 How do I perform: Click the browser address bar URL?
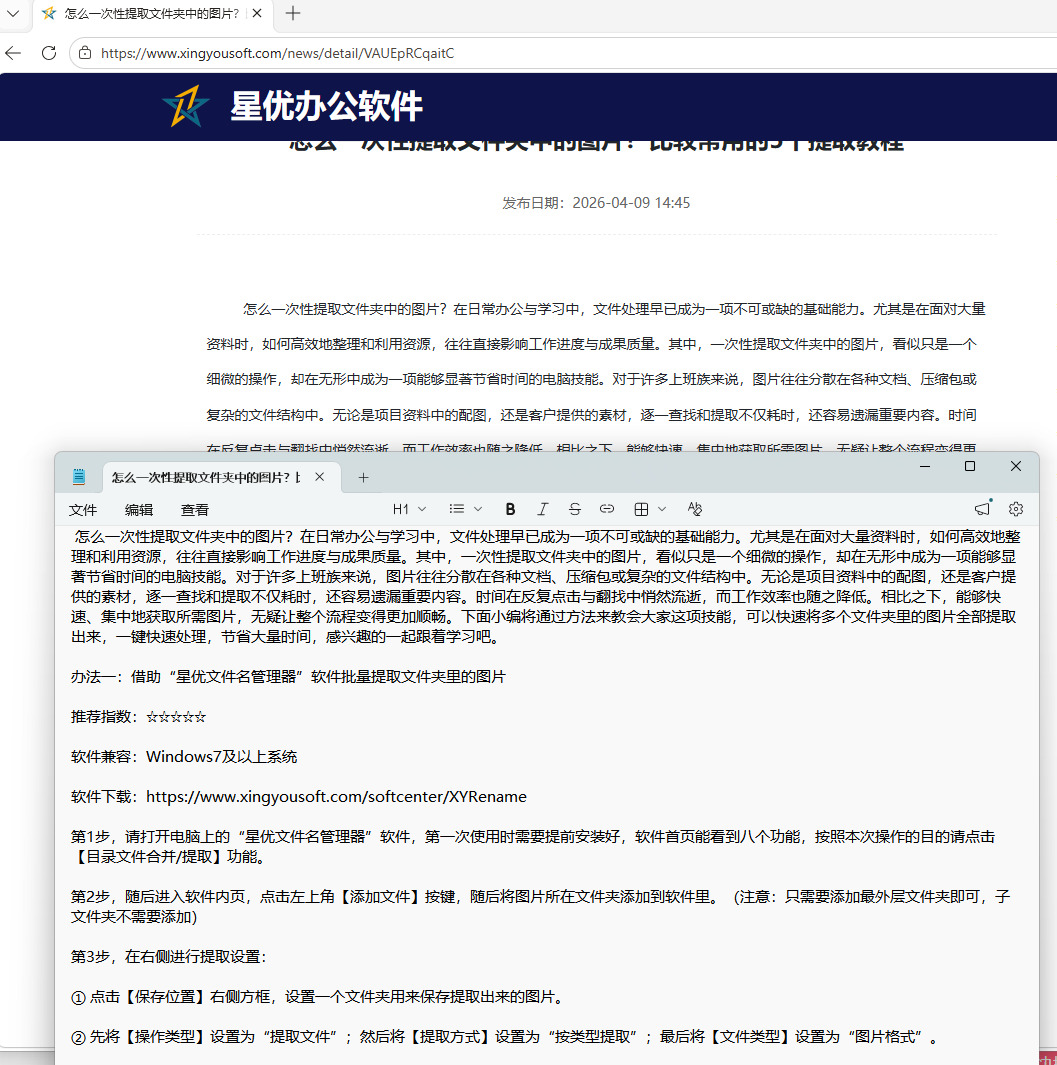(277, 53)
